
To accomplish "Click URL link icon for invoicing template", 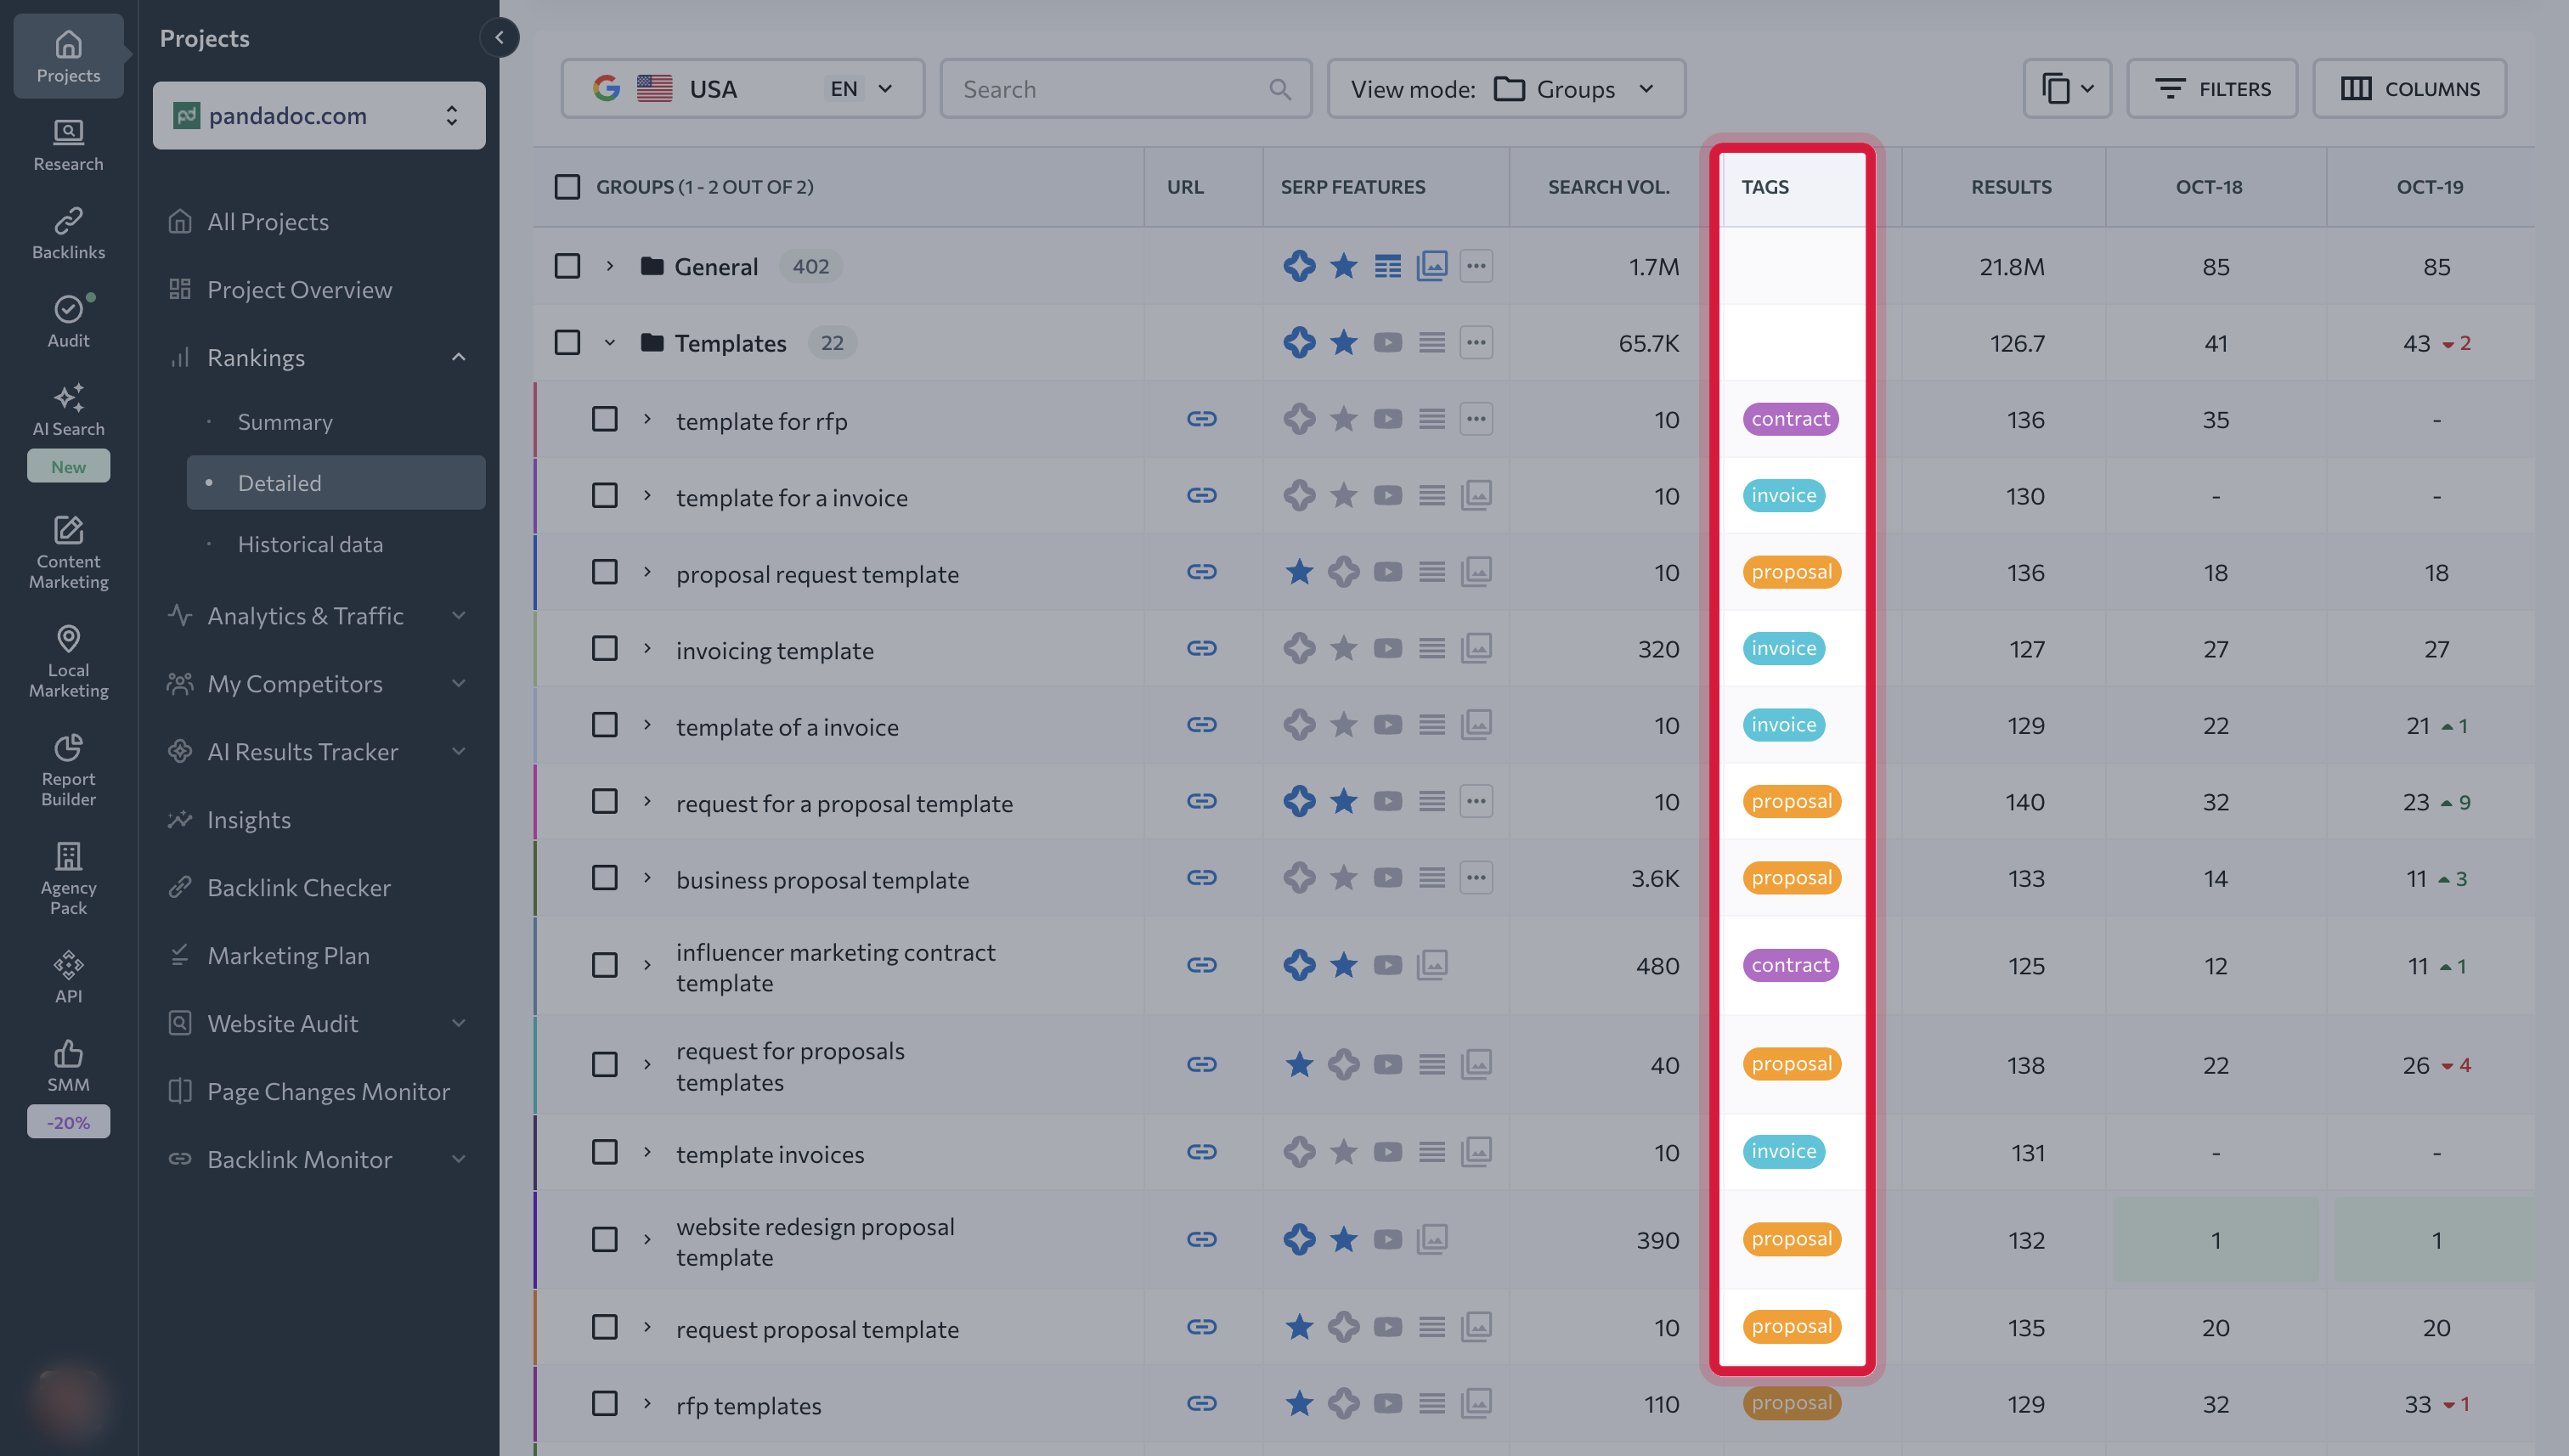I will [x=1201, y=649].
